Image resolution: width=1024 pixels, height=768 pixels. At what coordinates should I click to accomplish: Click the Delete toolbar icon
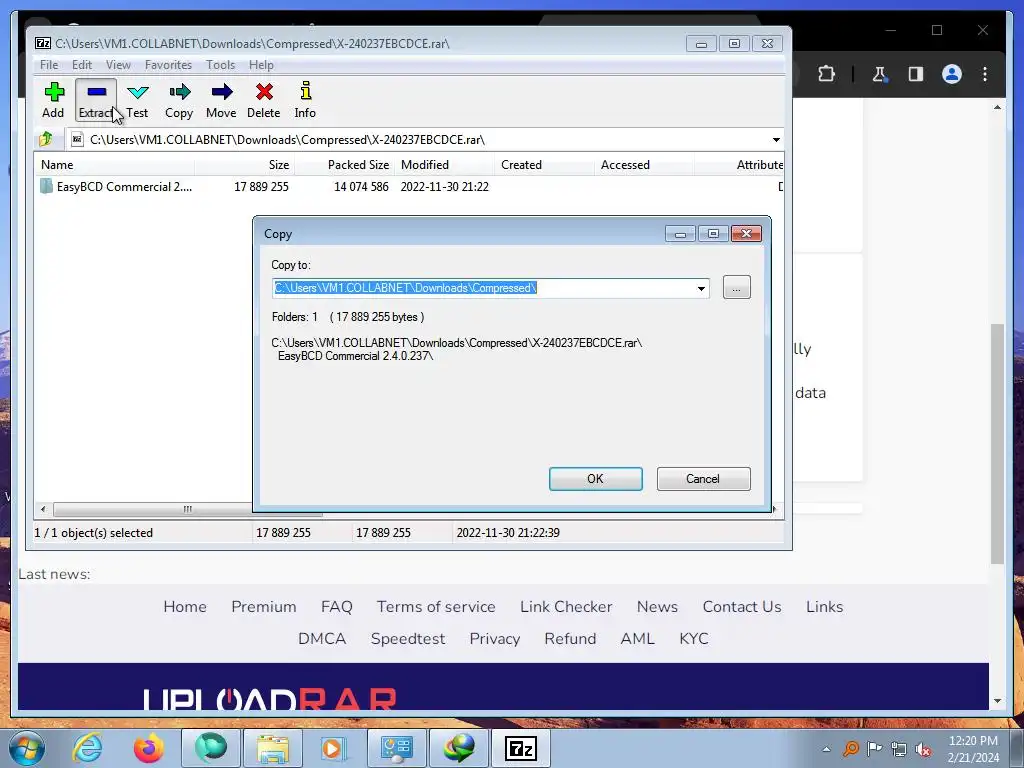[264, 100]
